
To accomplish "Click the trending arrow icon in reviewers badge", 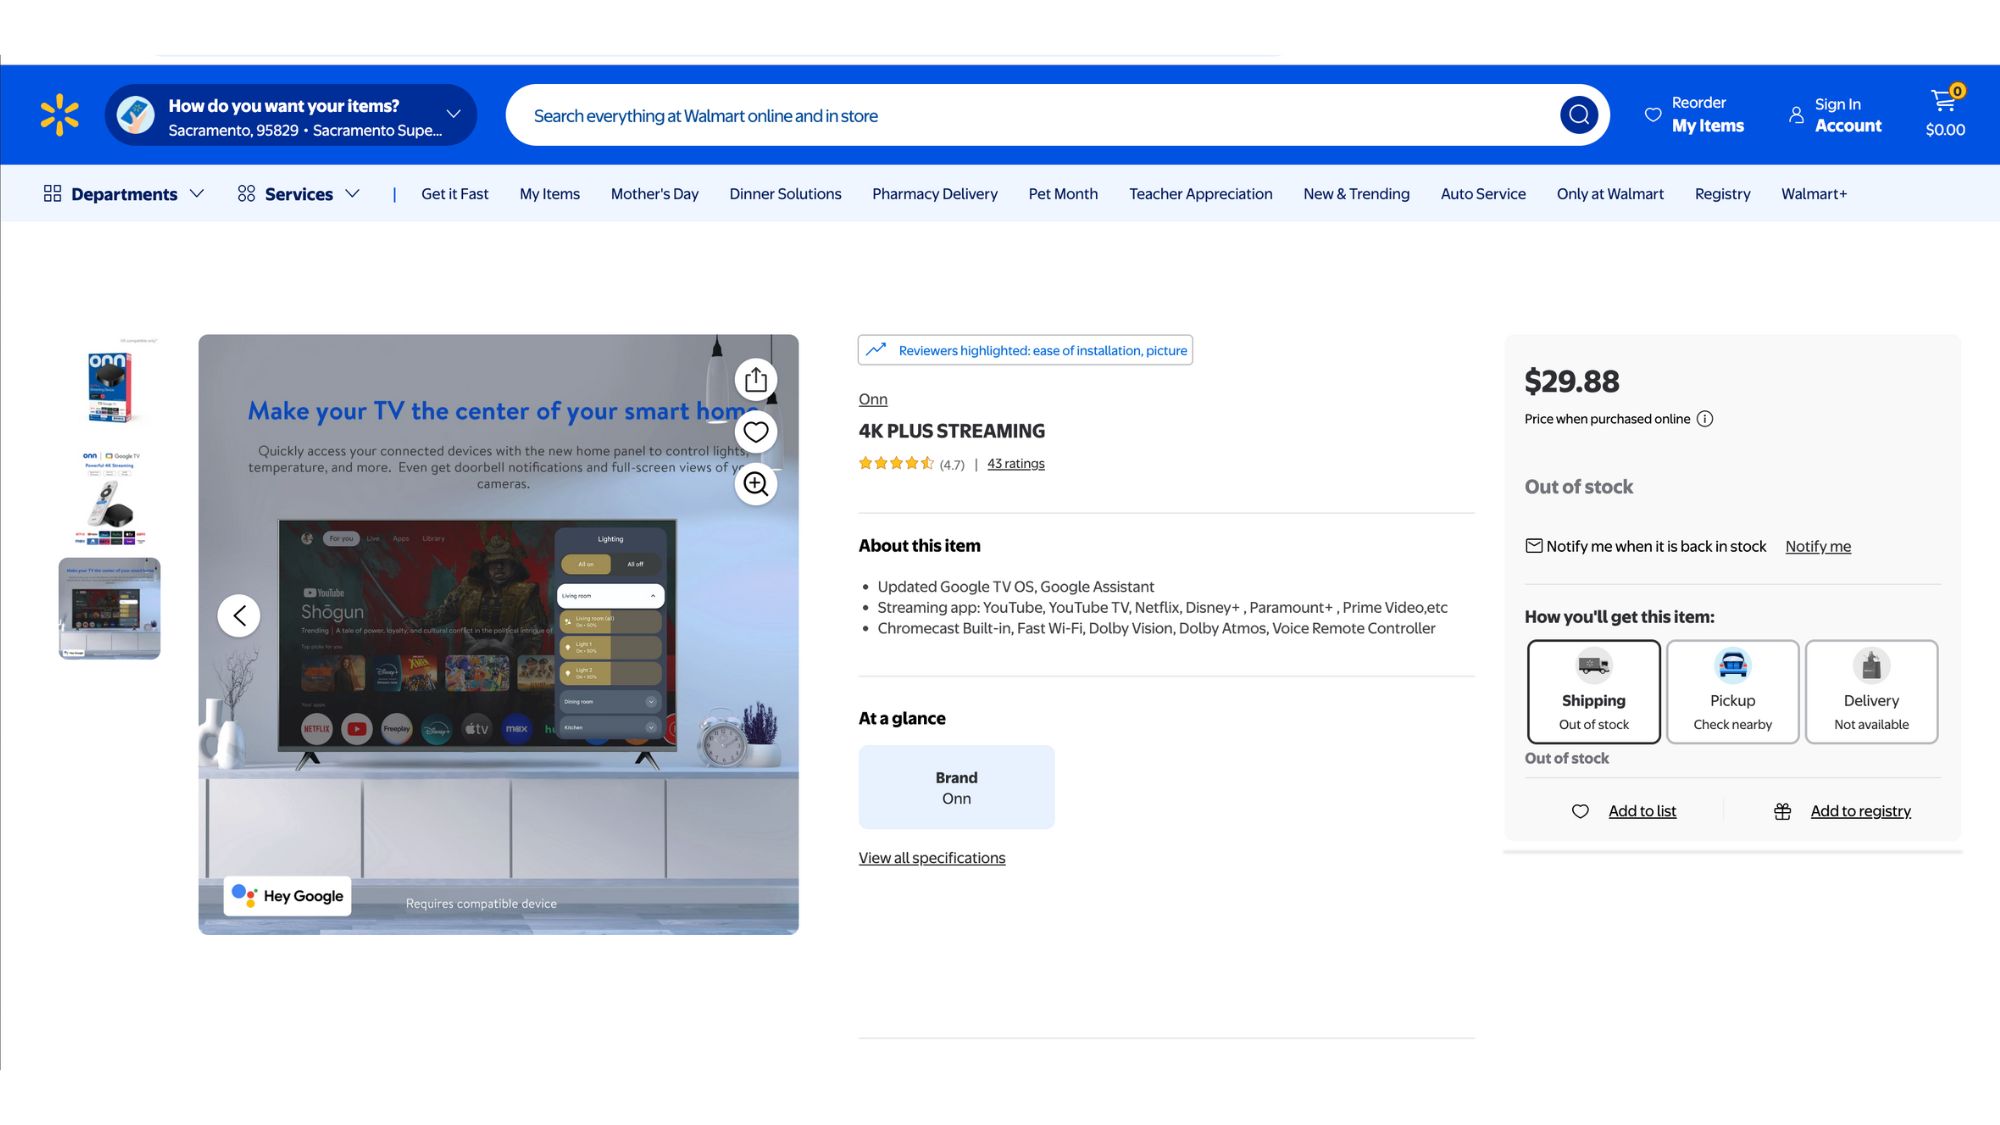I will coord(876,350).
